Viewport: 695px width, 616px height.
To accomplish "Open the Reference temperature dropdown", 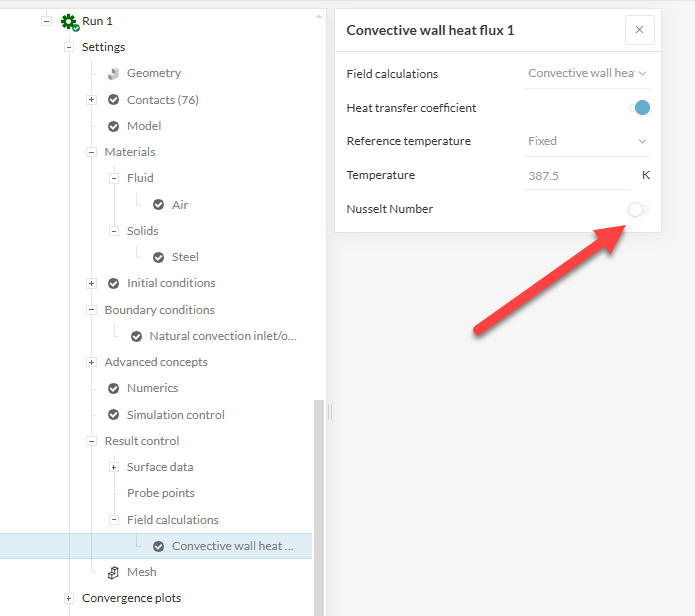I will tap(587, 141).
